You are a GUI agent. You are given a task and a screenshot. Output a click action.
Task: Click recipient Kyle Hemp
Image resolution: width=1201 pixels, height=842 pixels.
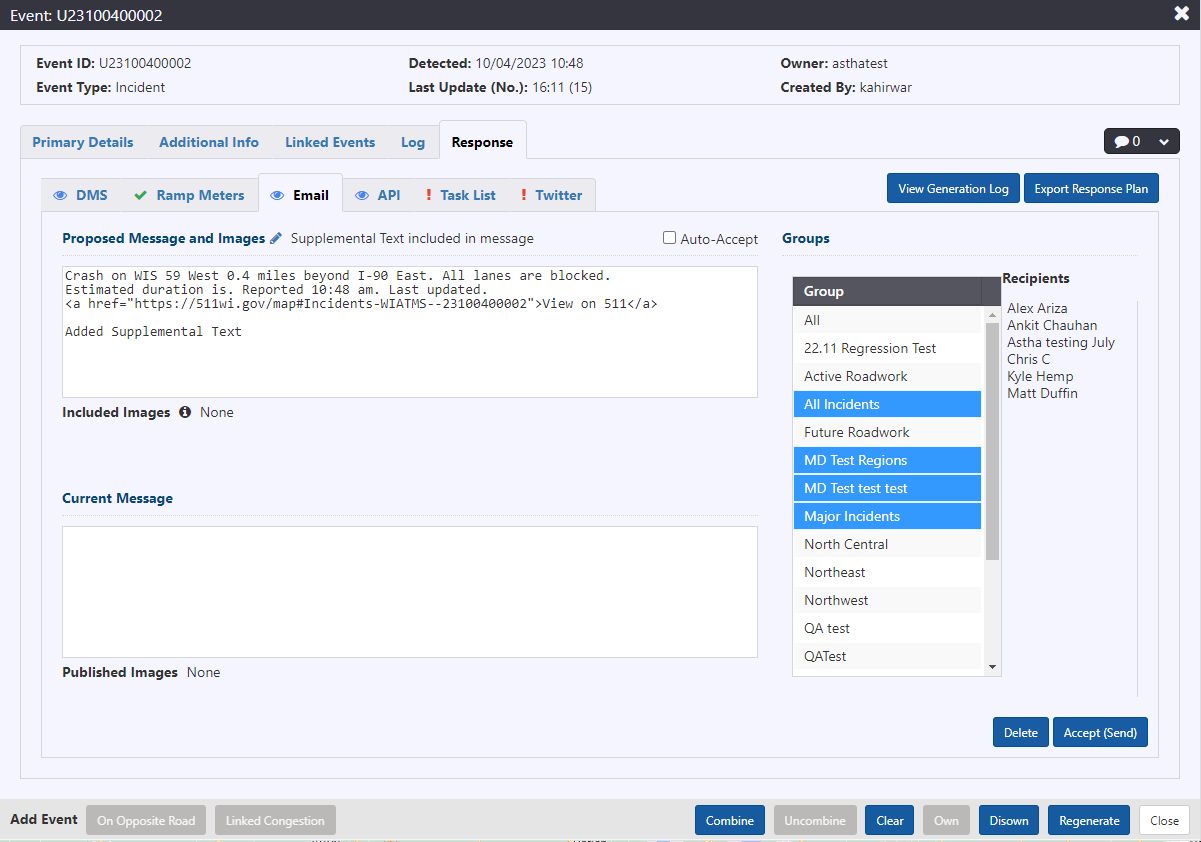[x=1040, y=376]
